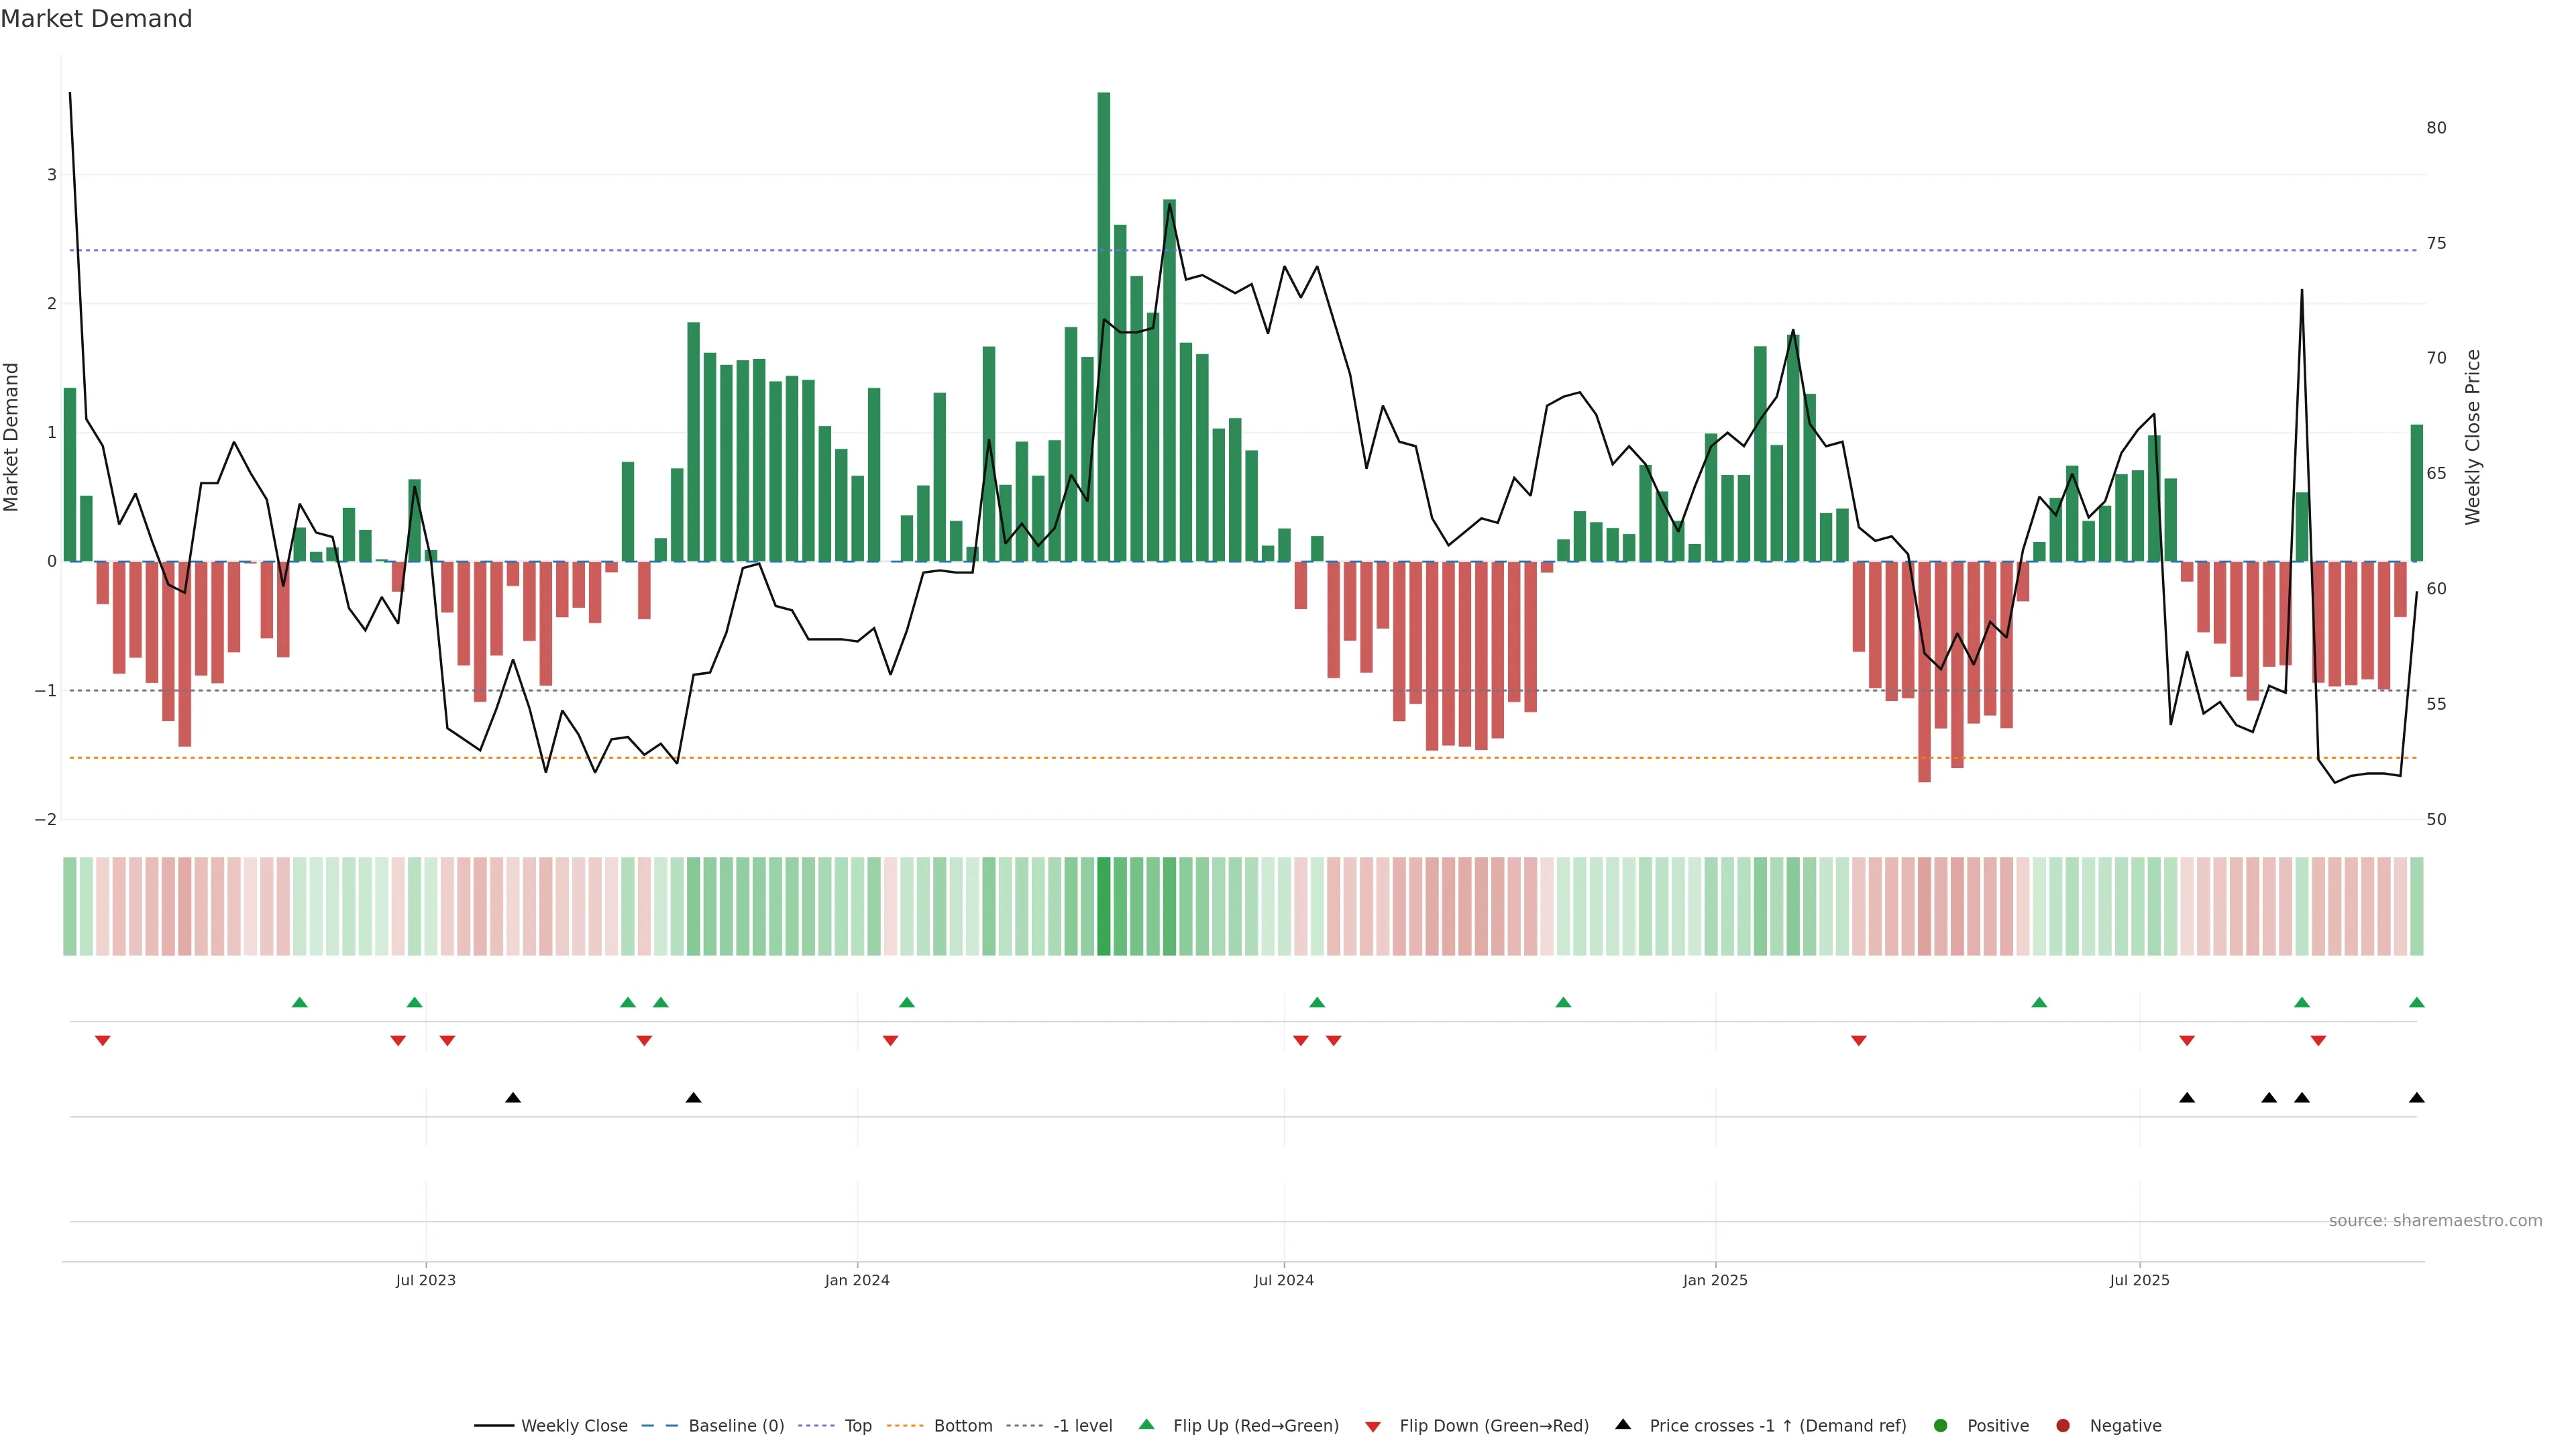Click black Price crosses triangle in legend
Screen dimensions: 2576x1449
coord(1623,1425)
